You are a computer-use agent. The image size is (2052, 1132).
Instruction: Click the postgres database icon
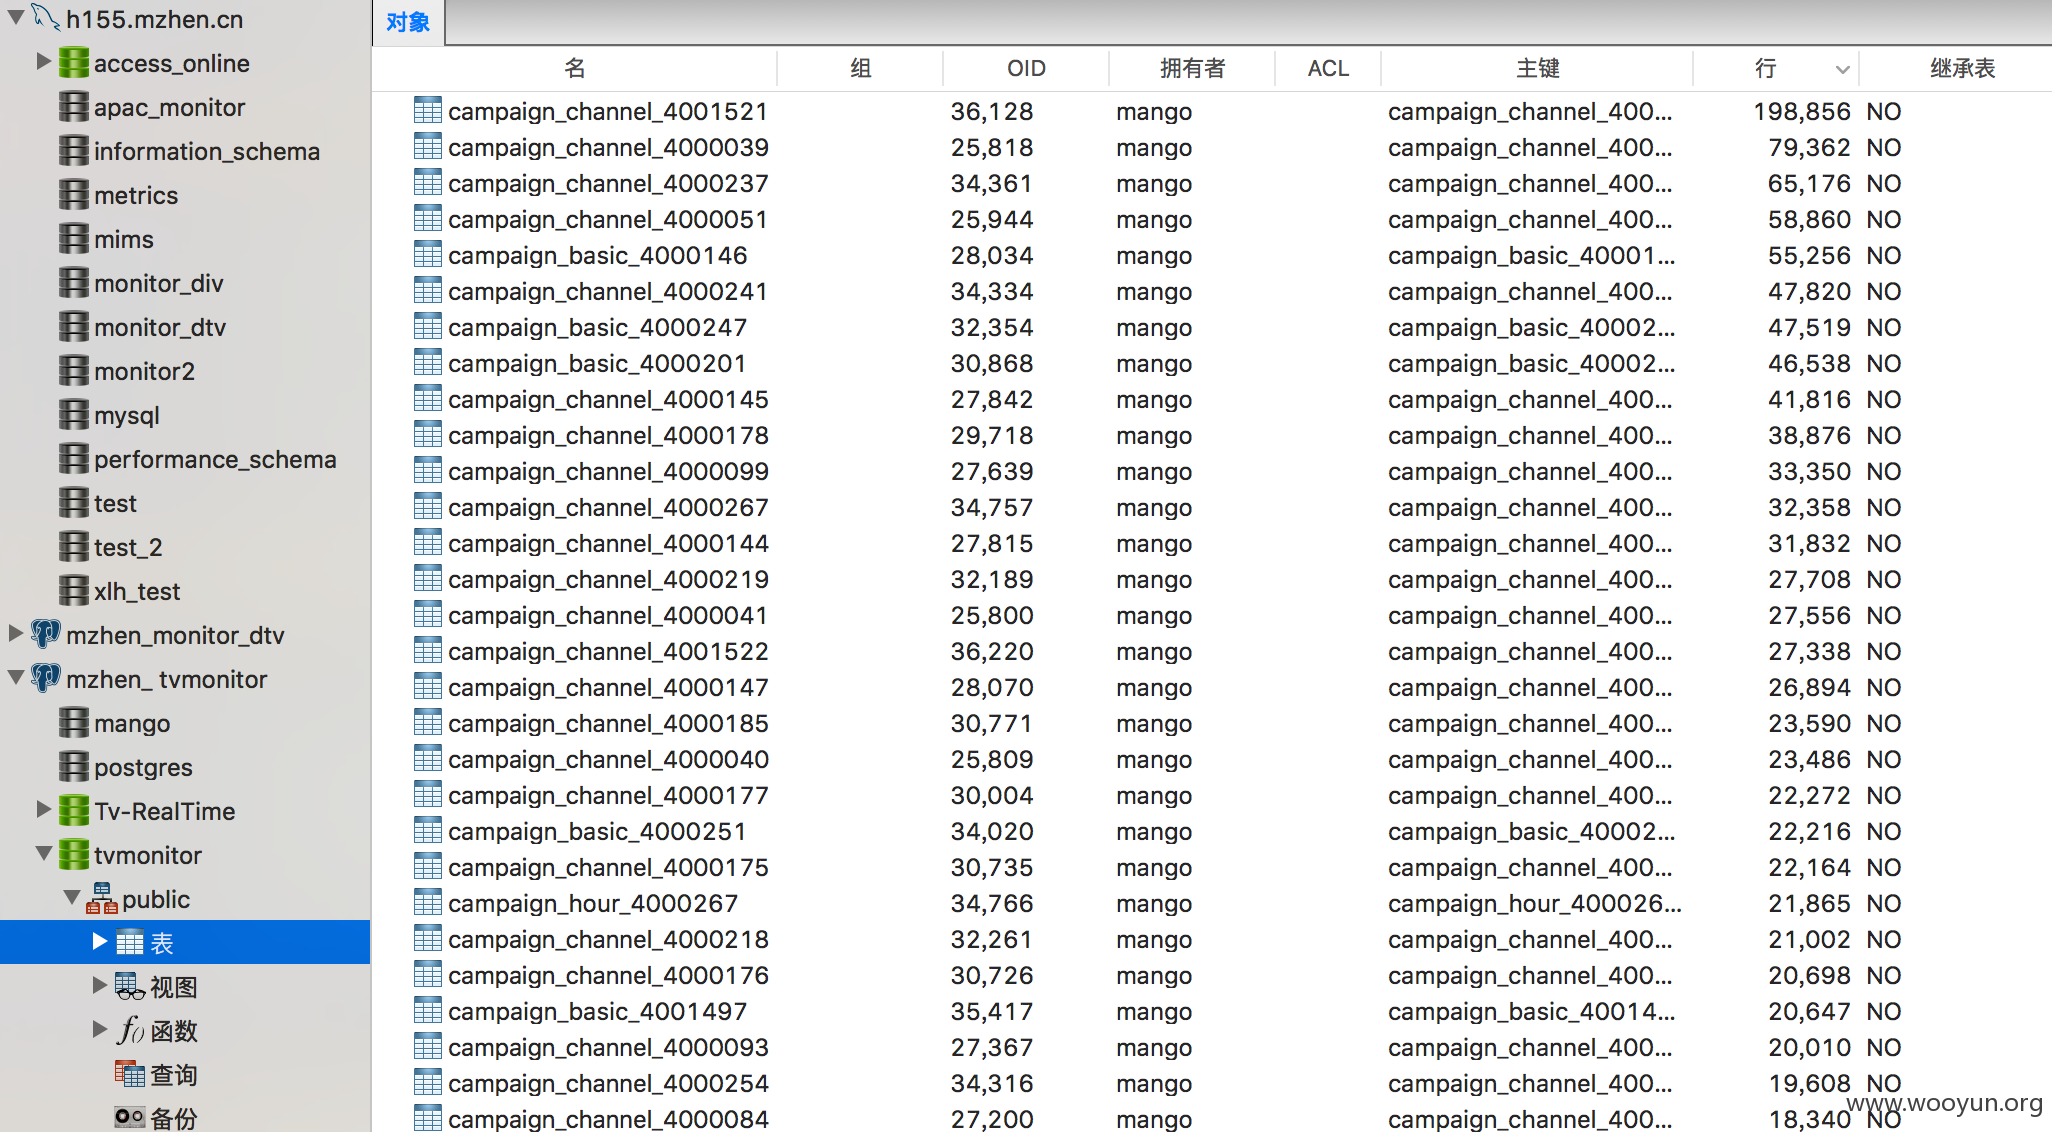click(x=74, y=767)
